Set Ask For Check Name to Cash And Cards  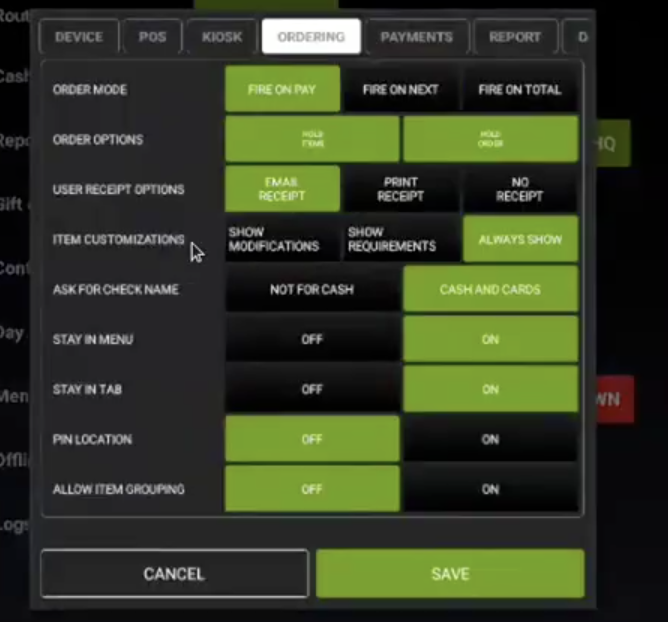[x=491, y=289]
